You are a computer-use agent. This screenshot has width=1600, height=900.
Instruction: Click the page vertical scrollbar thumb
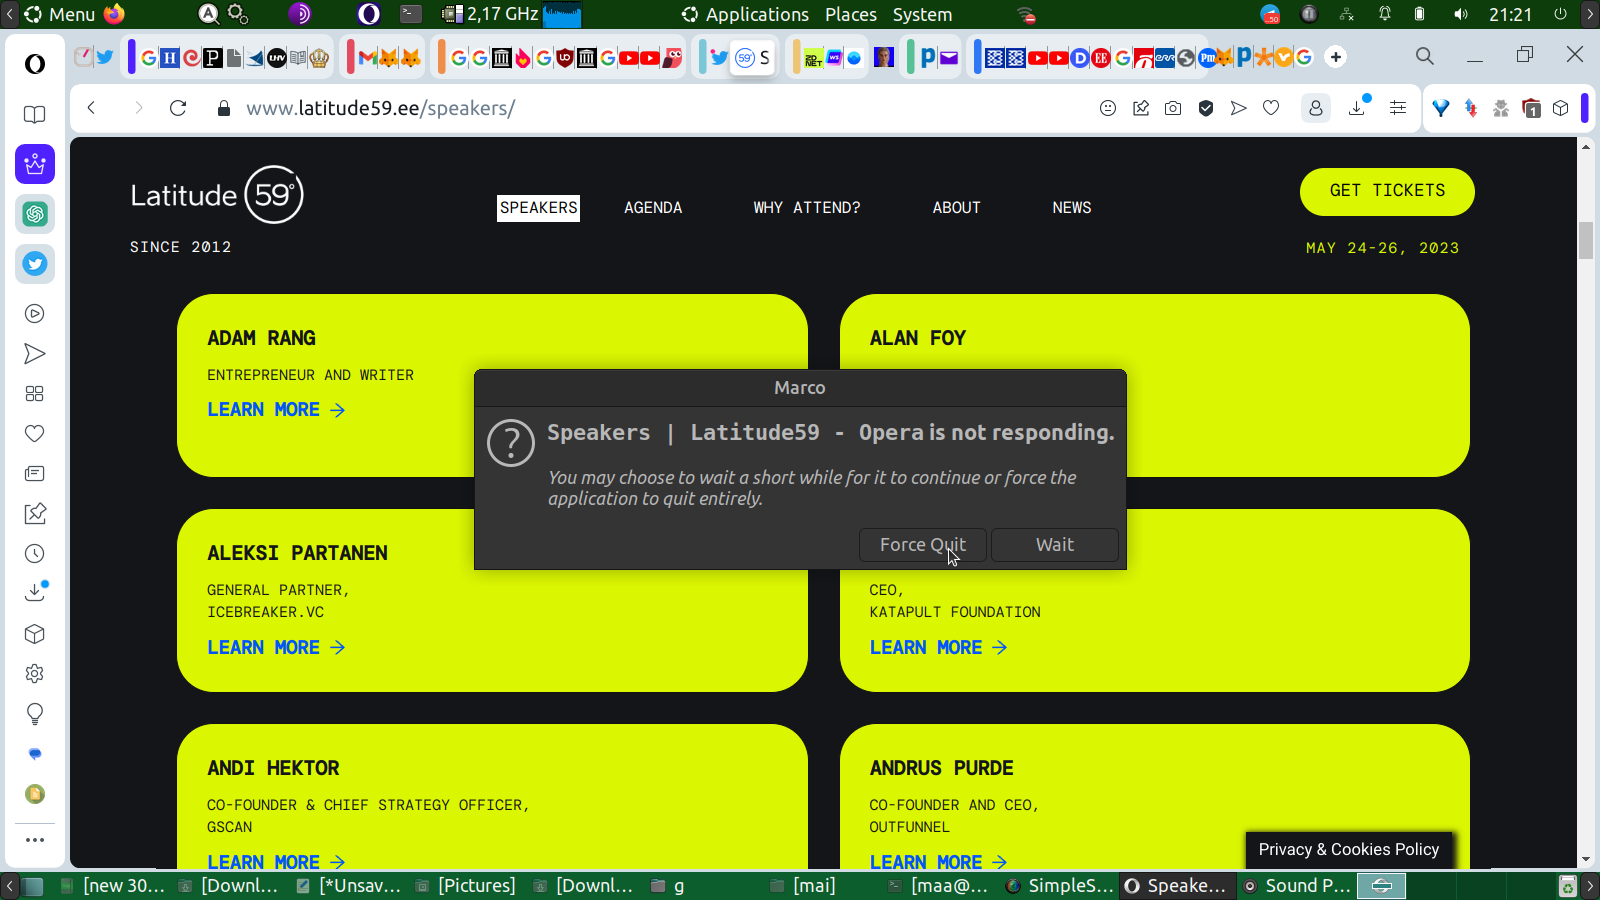pos(1586,241)
